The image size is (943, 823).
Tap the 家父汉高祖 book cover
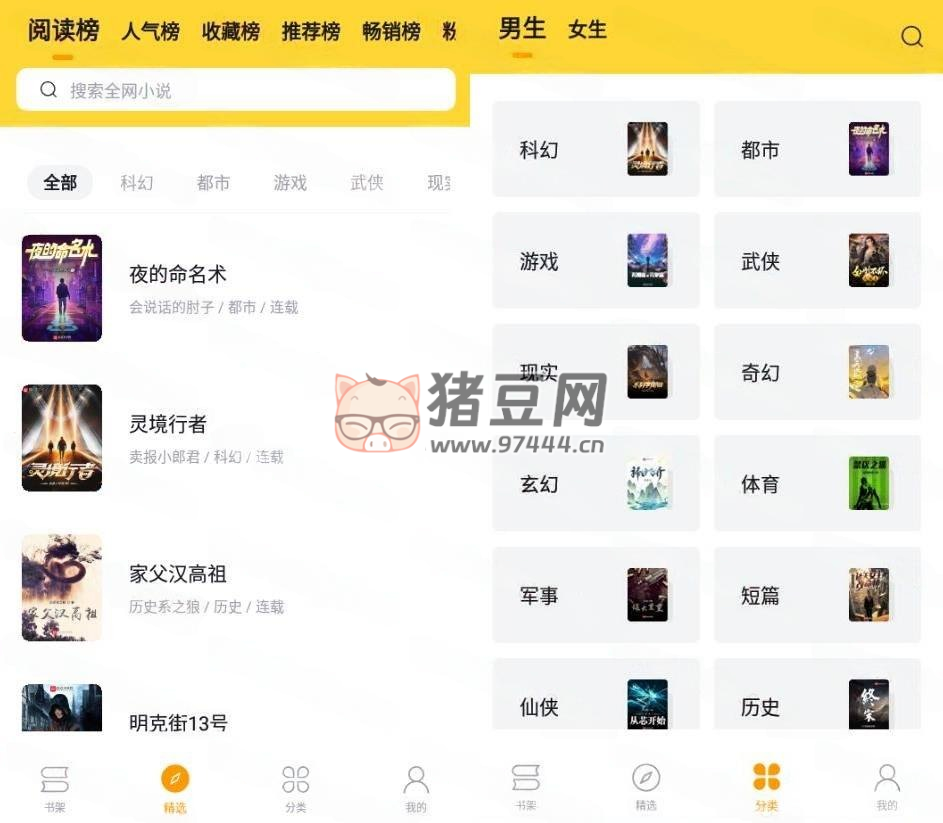click(62, 587)
